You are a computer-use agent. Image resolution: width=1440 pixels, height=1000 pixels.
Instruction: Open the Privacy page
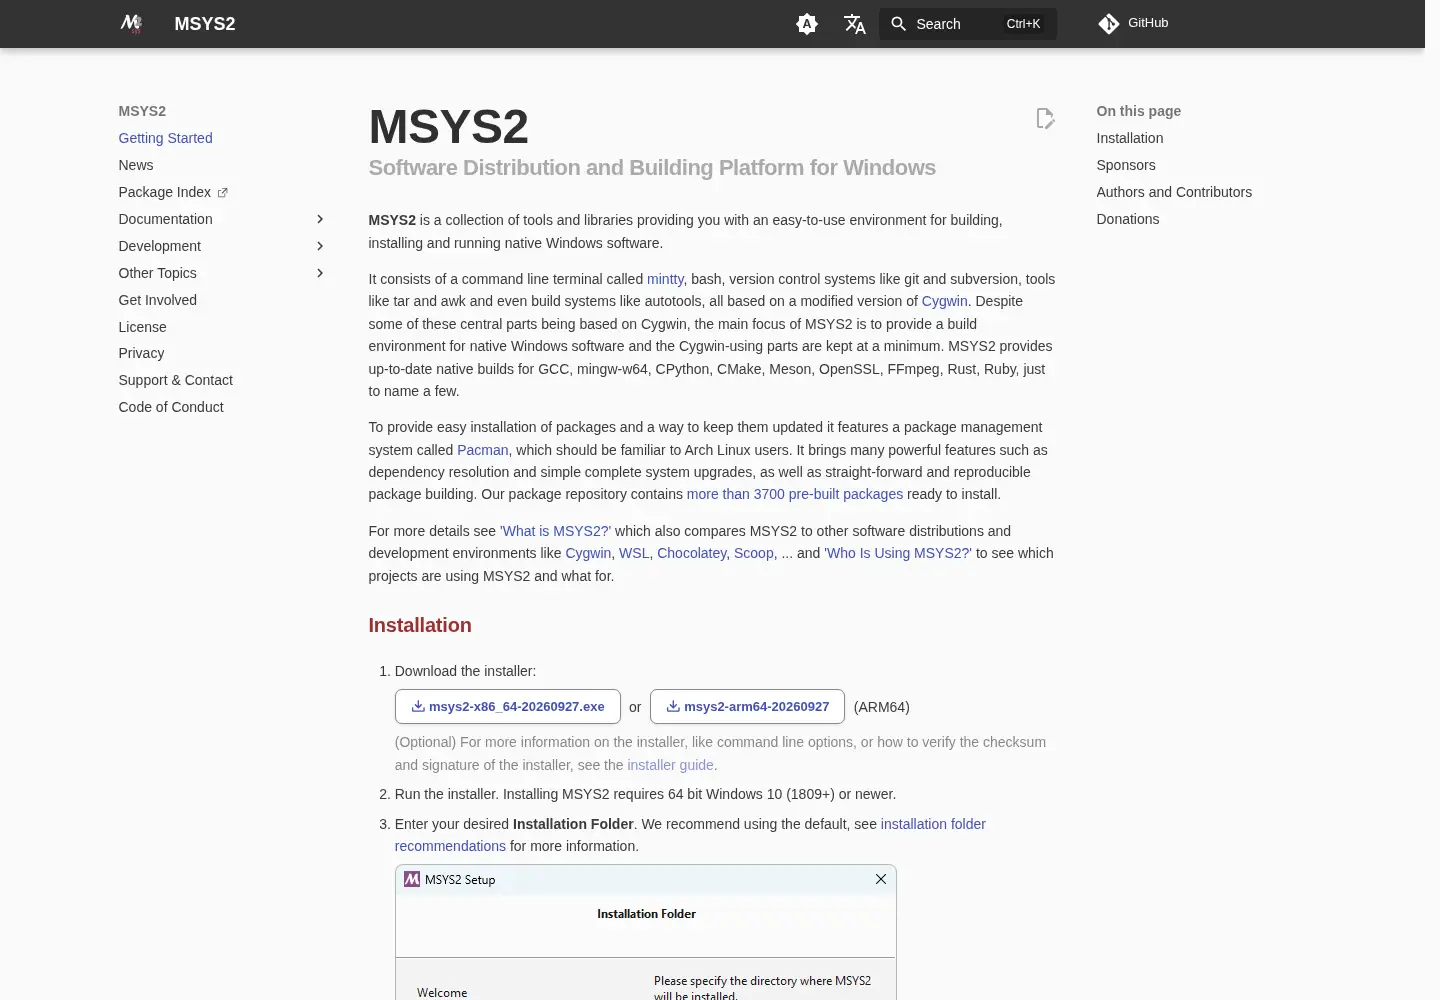pyautogui.click(x=141, y=353)
